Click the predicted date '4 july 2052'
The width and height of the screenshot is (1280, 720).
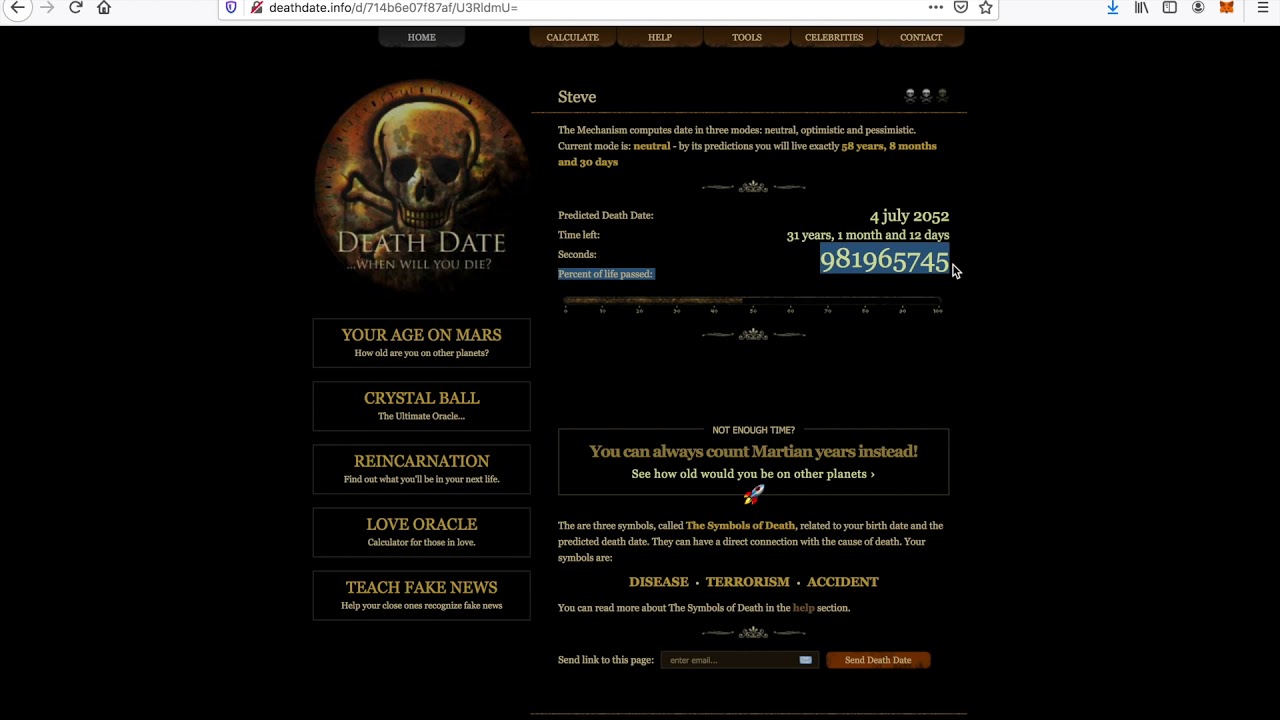(909, 216)
